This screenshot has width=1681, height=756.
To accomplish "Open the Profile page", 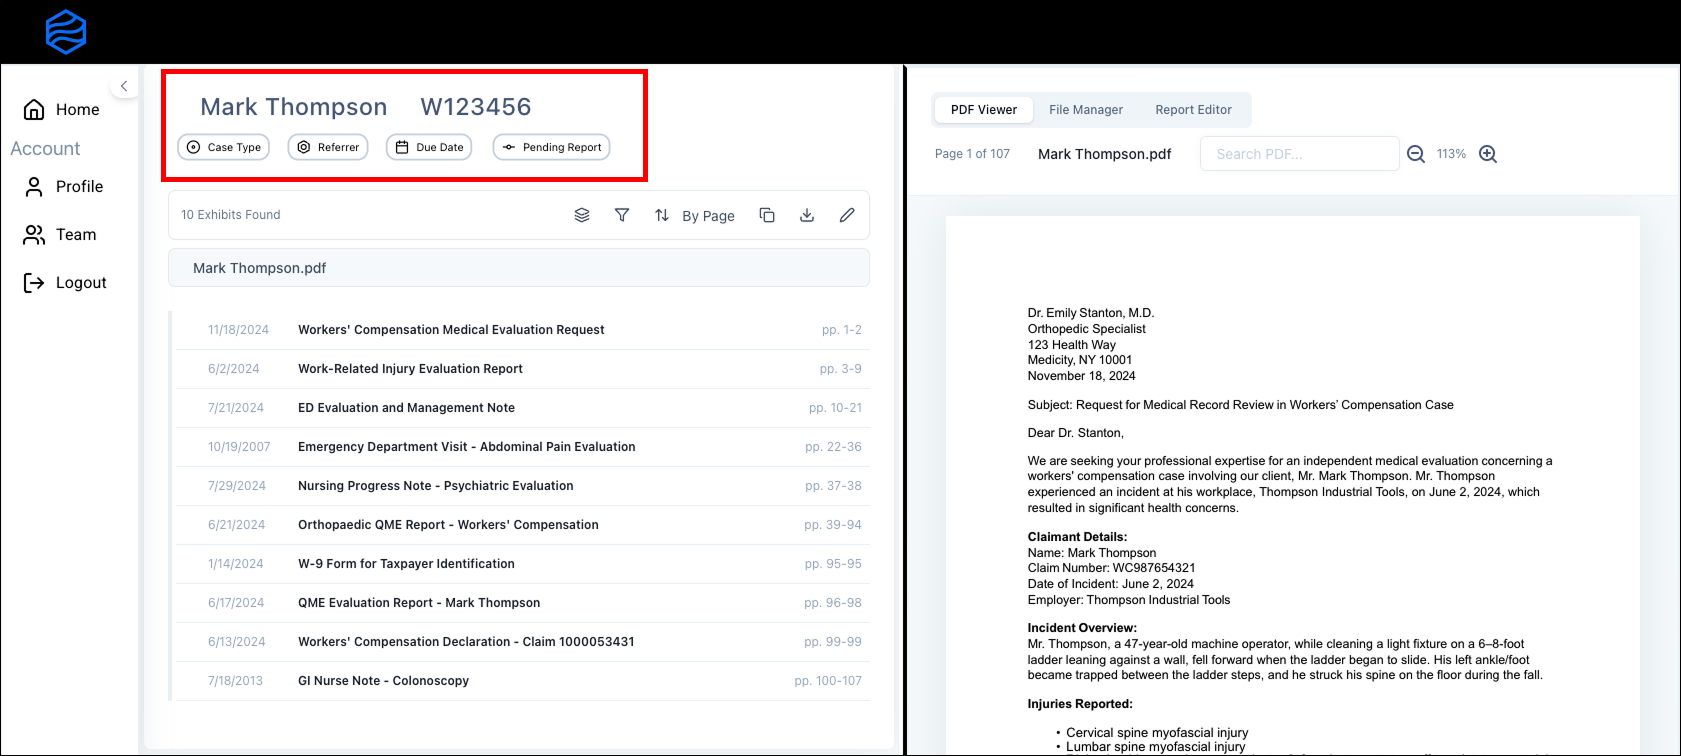I will click(64, 186).
